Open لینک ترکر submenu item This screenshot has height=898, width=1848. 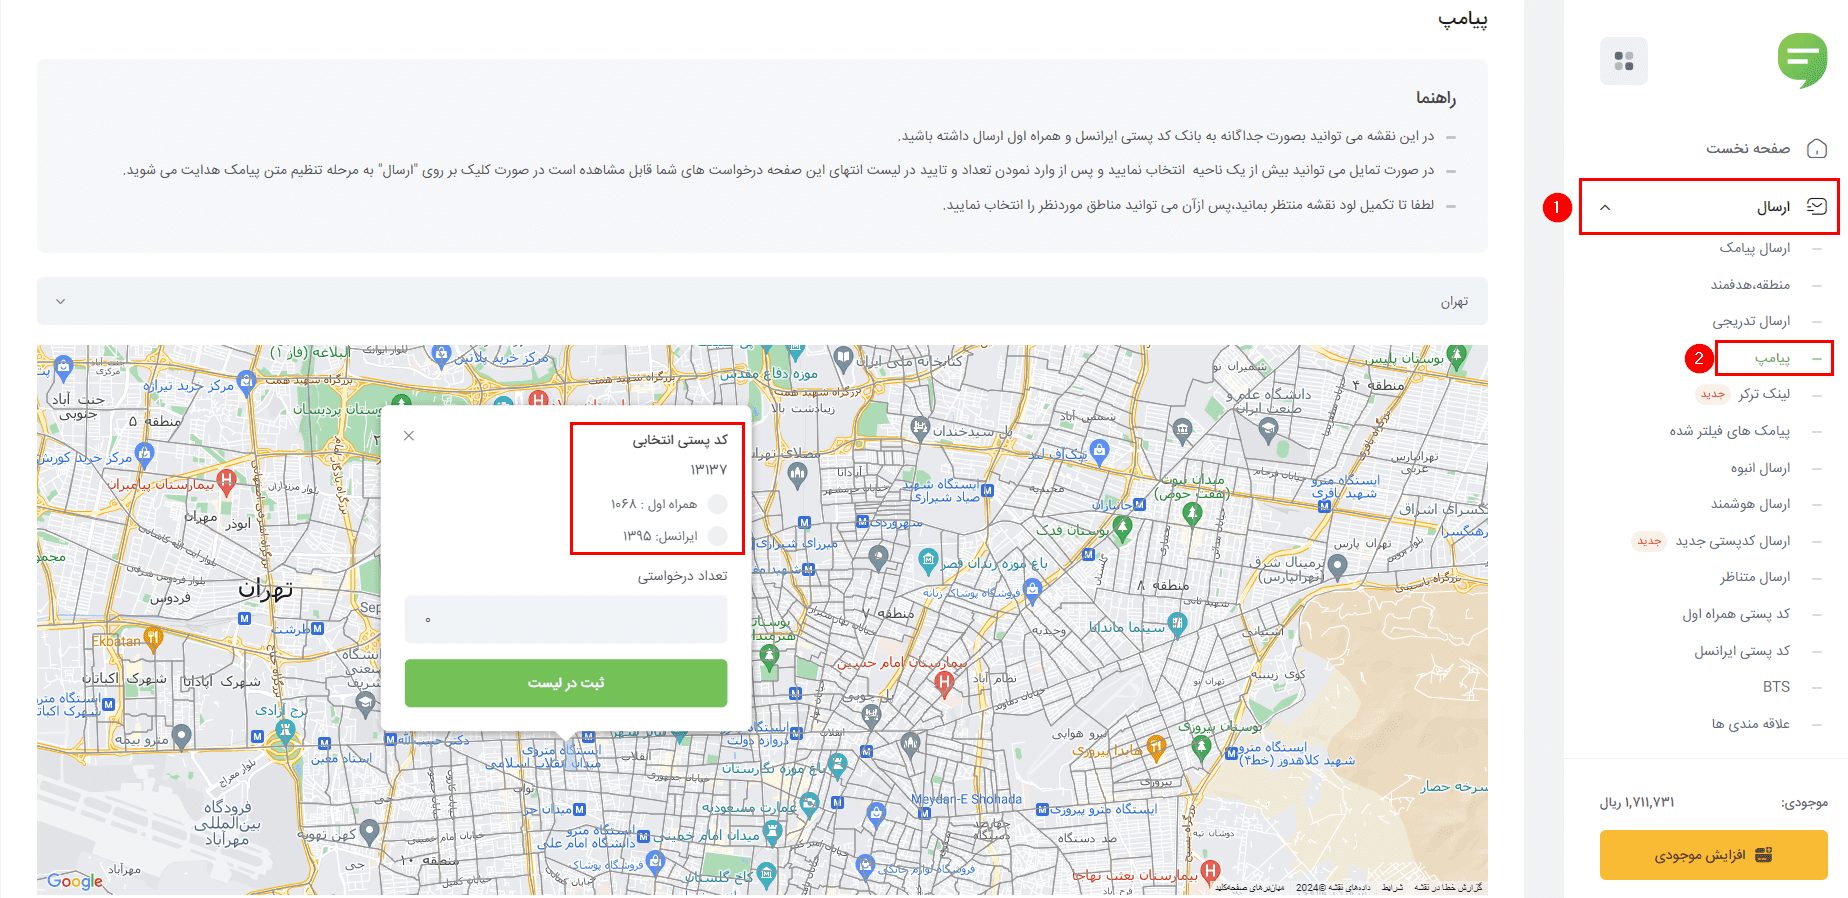tap(1764, 393)
